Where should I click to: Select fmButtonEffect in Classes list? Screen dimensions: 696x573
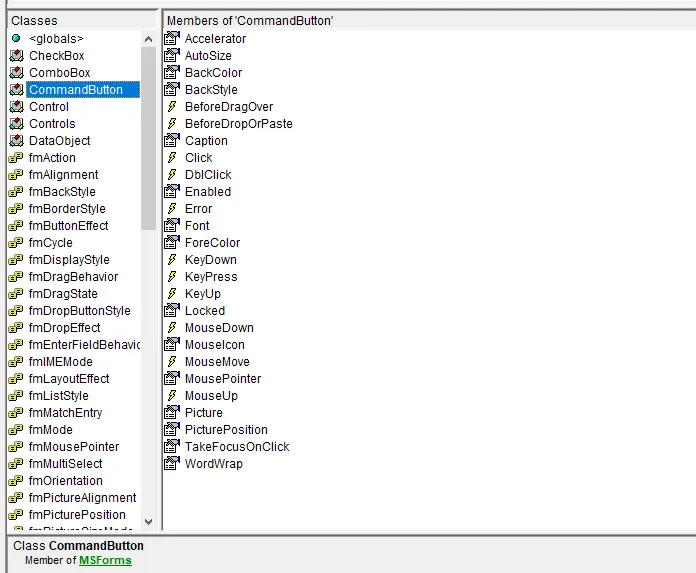[68, 225]
